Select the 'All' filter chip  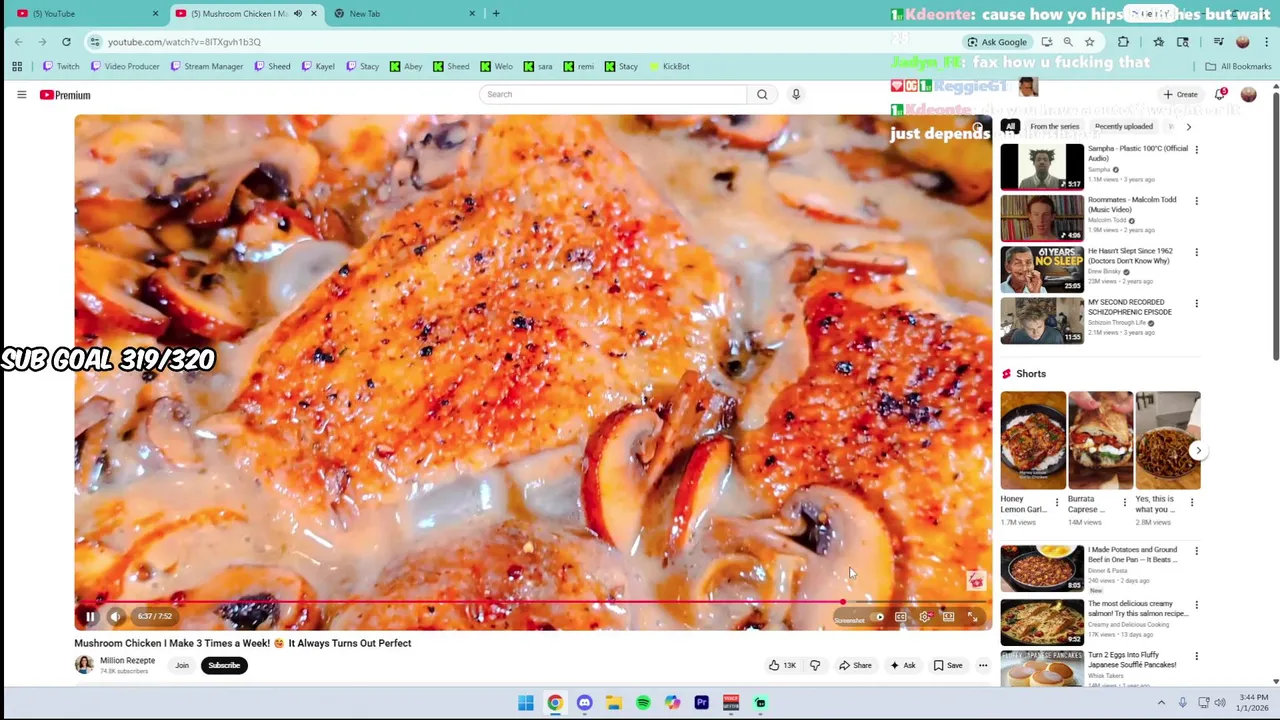pyautogui.click(x=1010, y=127)
